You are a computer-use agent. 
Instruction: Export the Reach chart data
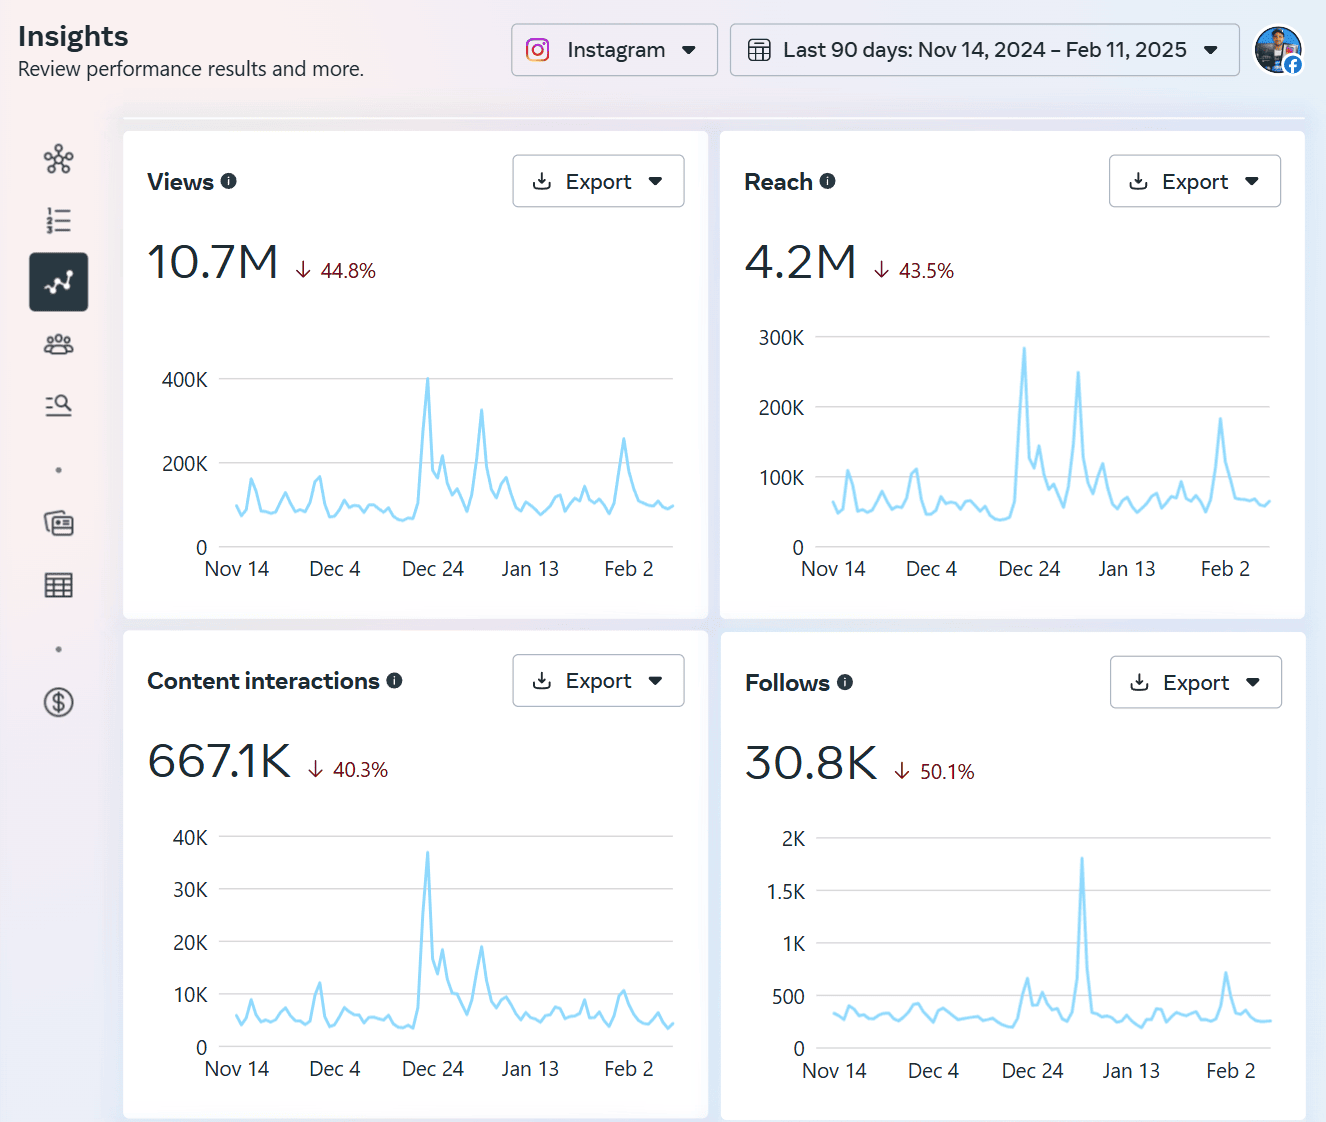click(1194, 181)
